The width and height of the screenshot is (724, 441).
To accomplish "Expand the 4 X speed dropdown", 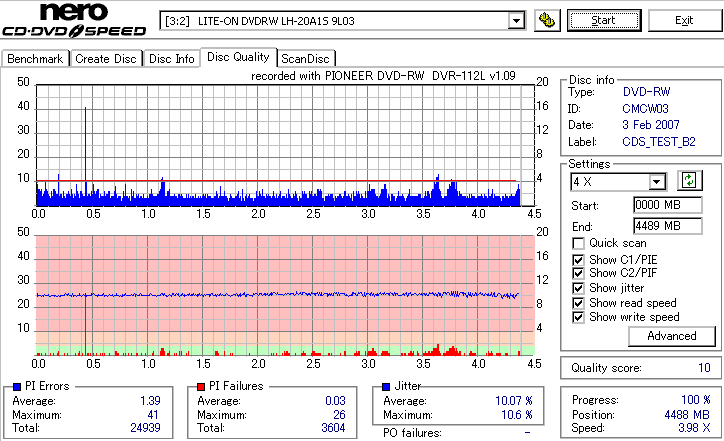I will click(x=656, y=182).
